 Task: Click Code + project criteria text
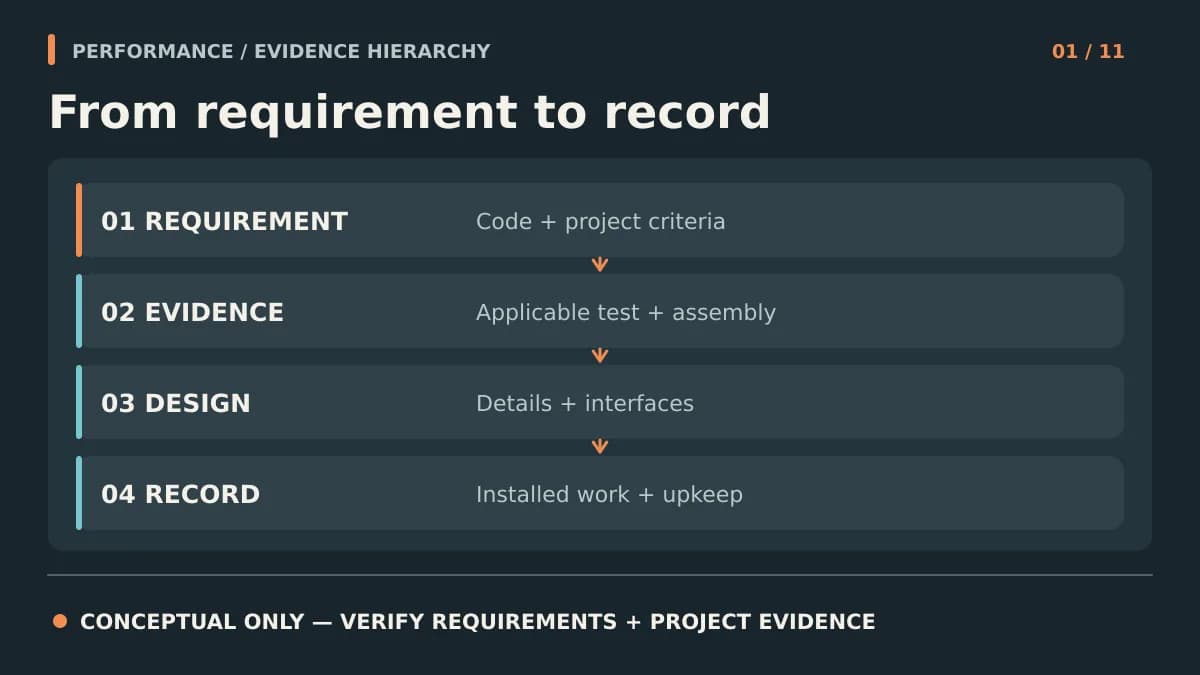pyautogui.click(x=600, y=221)
